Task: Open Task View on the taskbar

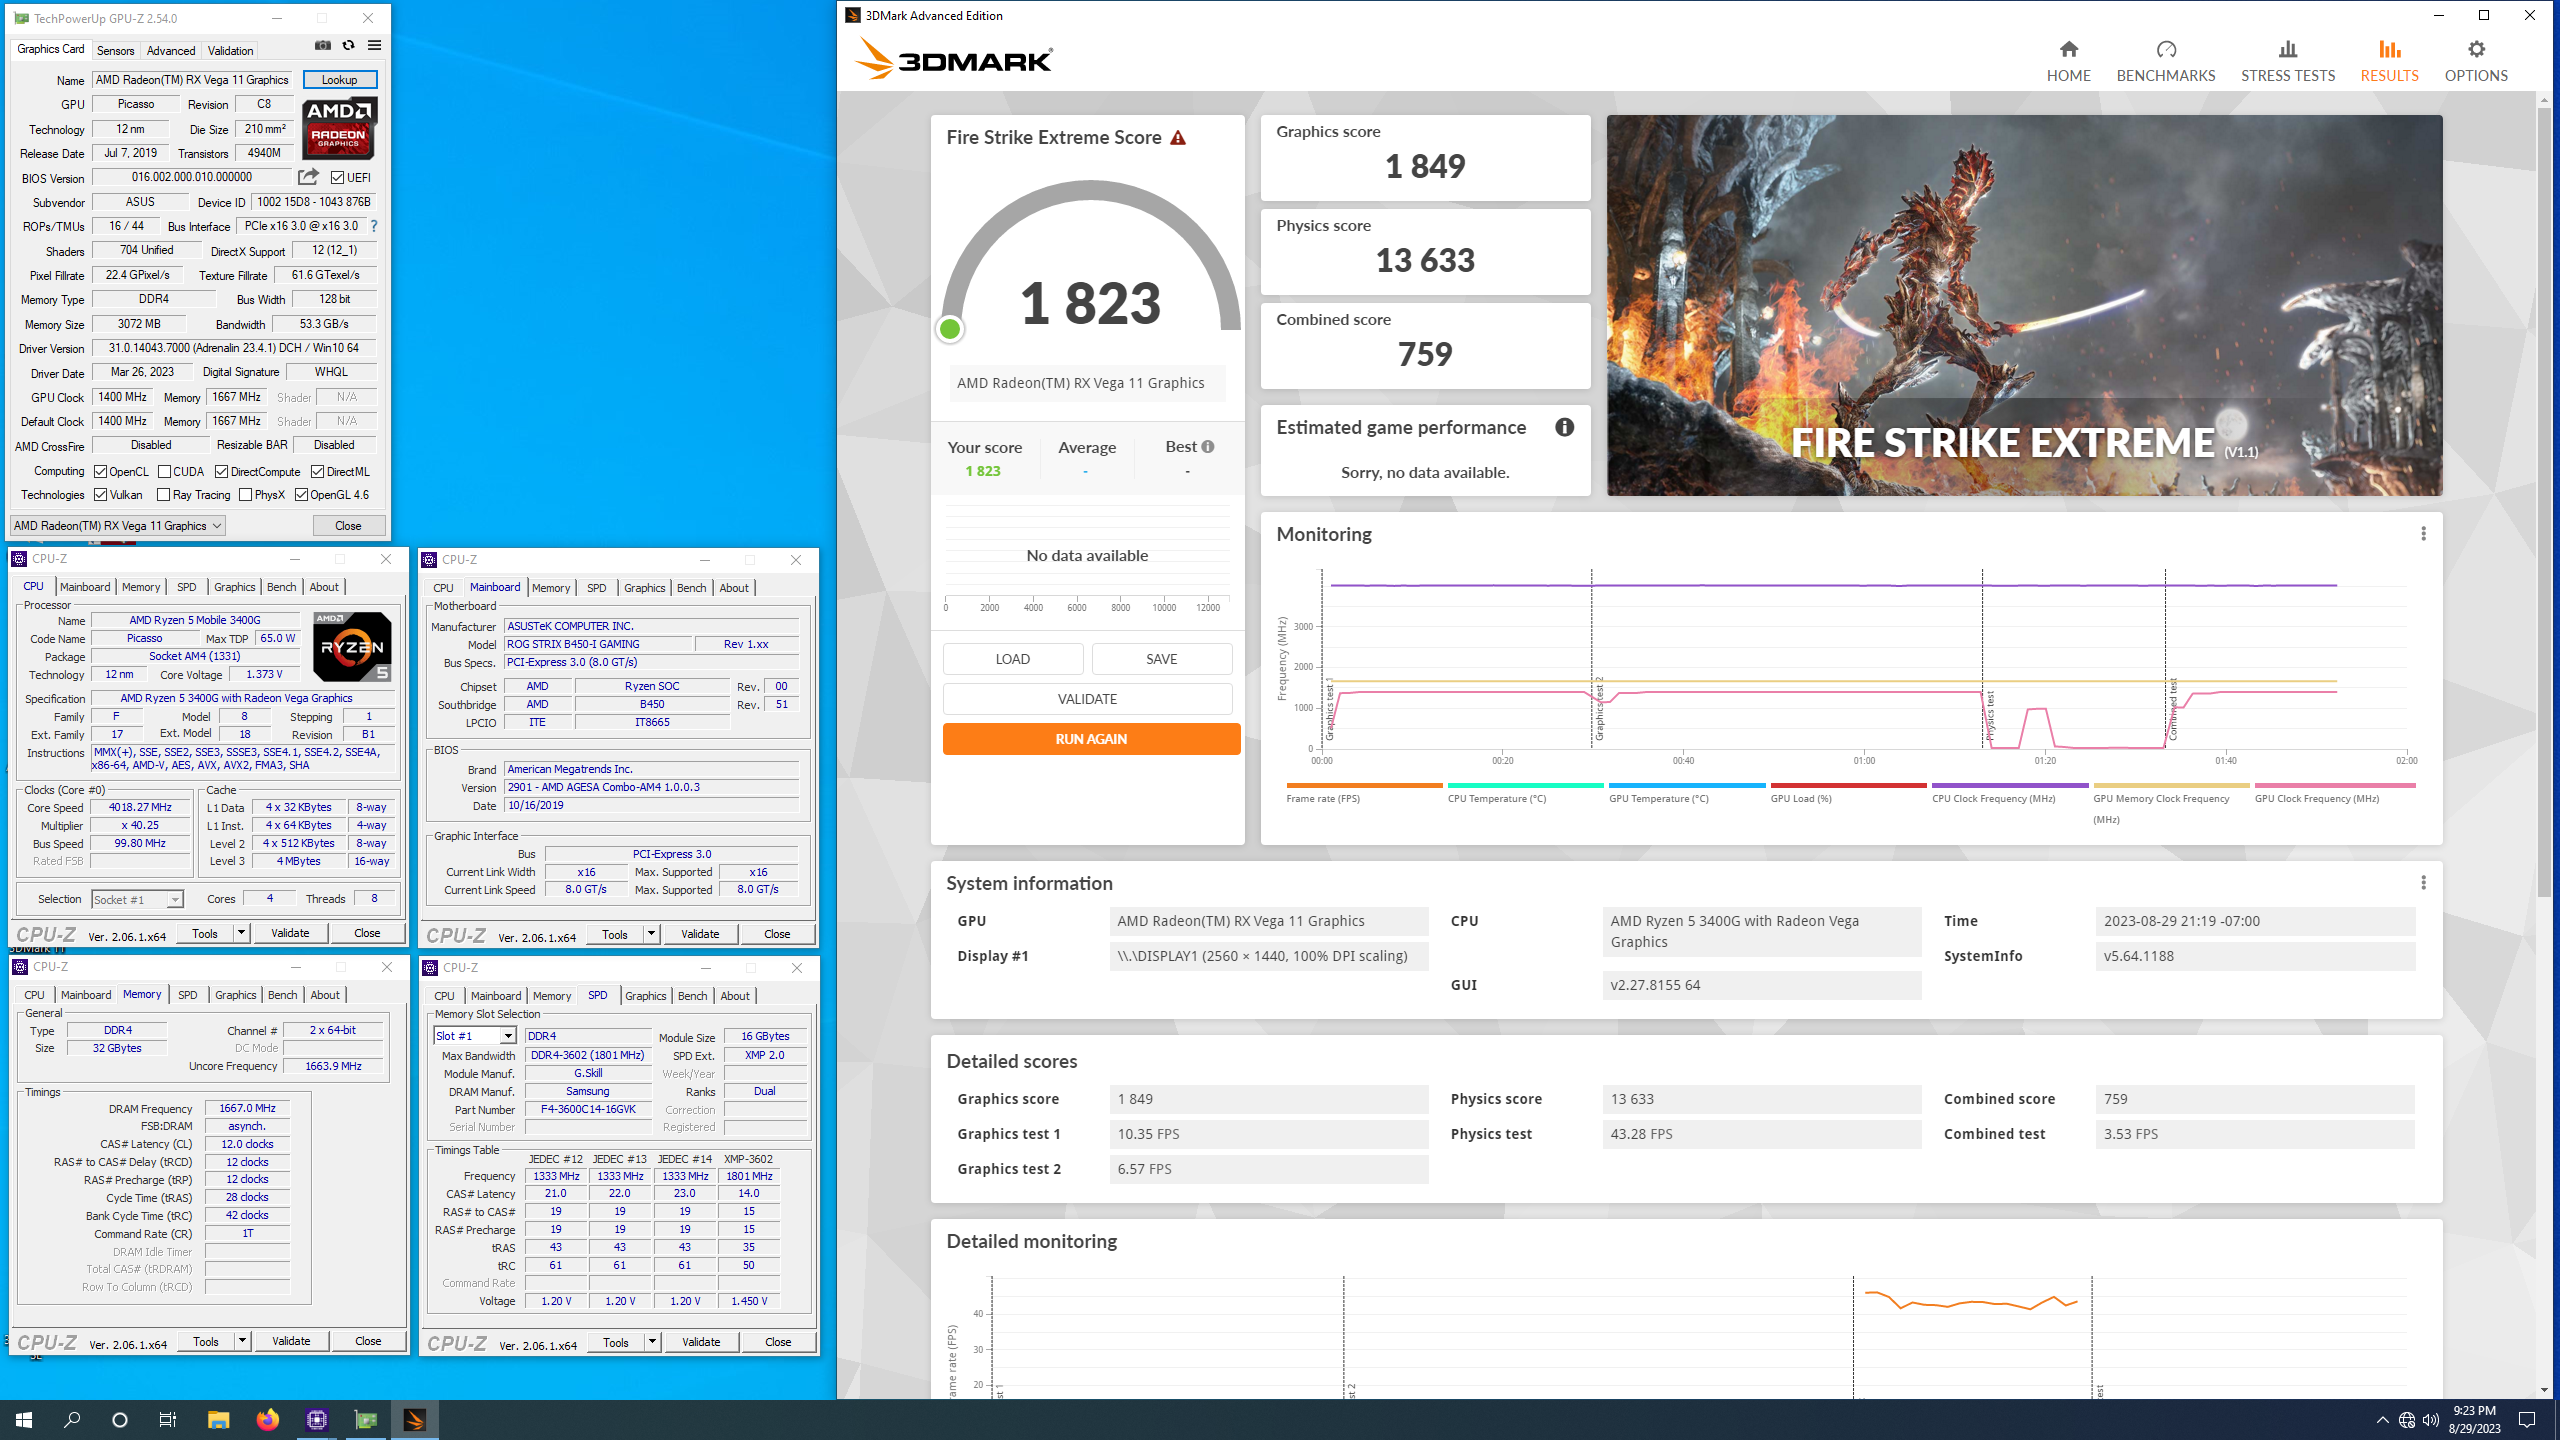Action: pos(168,1420)
